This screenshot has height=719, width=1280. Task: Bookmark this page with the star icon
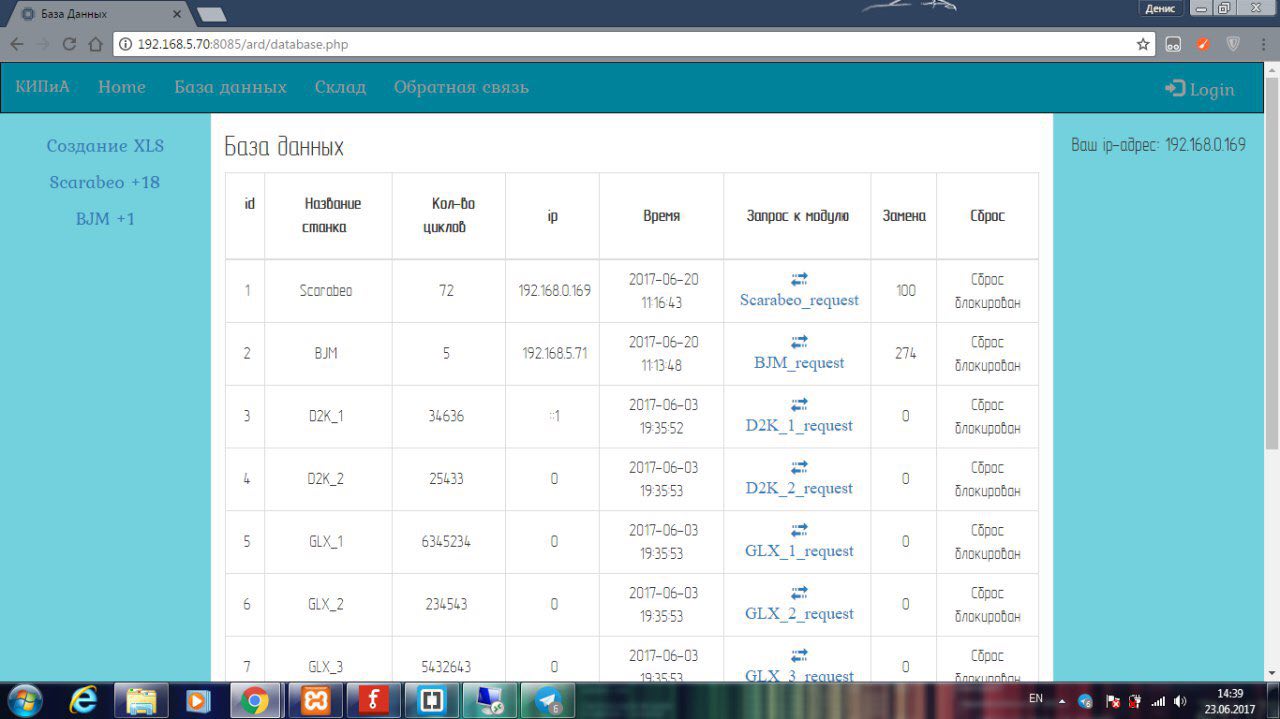pos(1143,44)
